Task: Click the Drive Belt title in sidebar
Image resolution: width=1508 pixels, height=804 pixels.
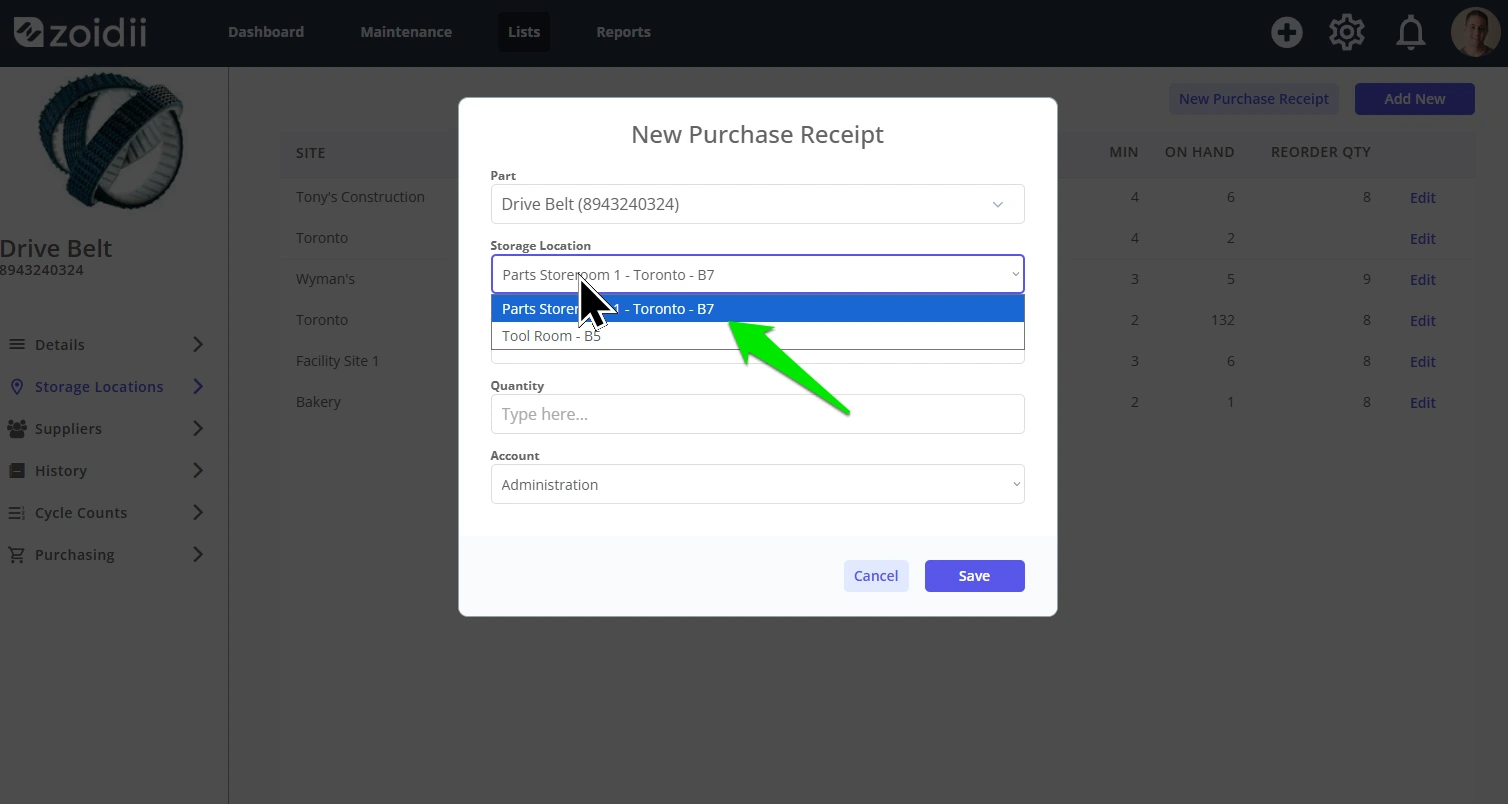Action: [56, 248]
